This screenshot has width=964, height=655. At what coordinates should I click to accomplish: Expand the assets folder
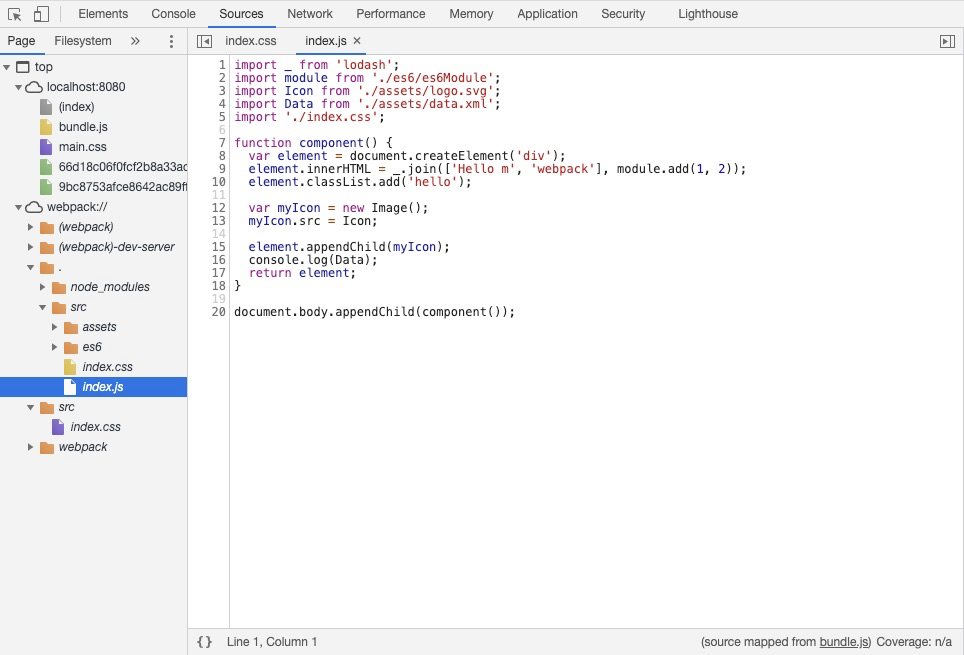[54, 327]
